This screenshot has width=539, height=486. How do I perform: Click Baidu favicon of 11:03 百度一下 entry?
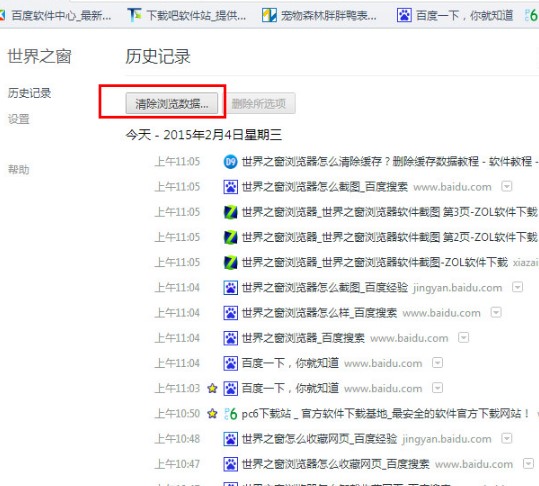(x=230, y=388)
